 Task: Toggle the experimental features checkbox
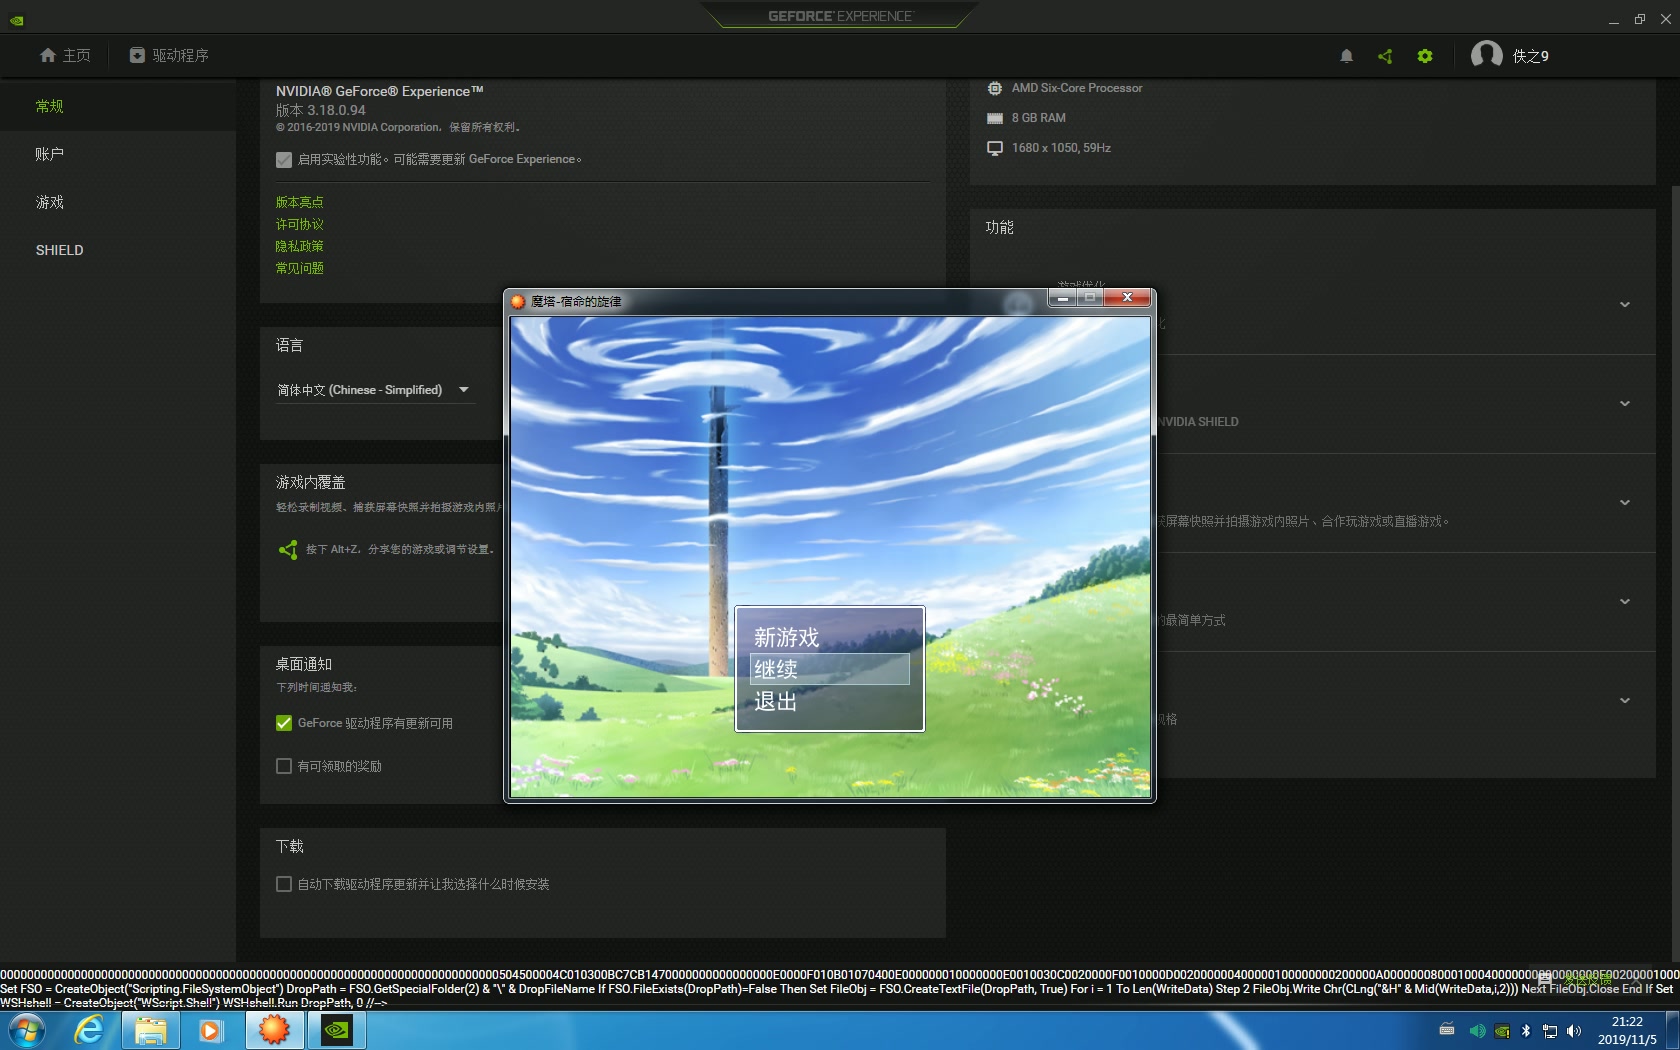[284, 160]
